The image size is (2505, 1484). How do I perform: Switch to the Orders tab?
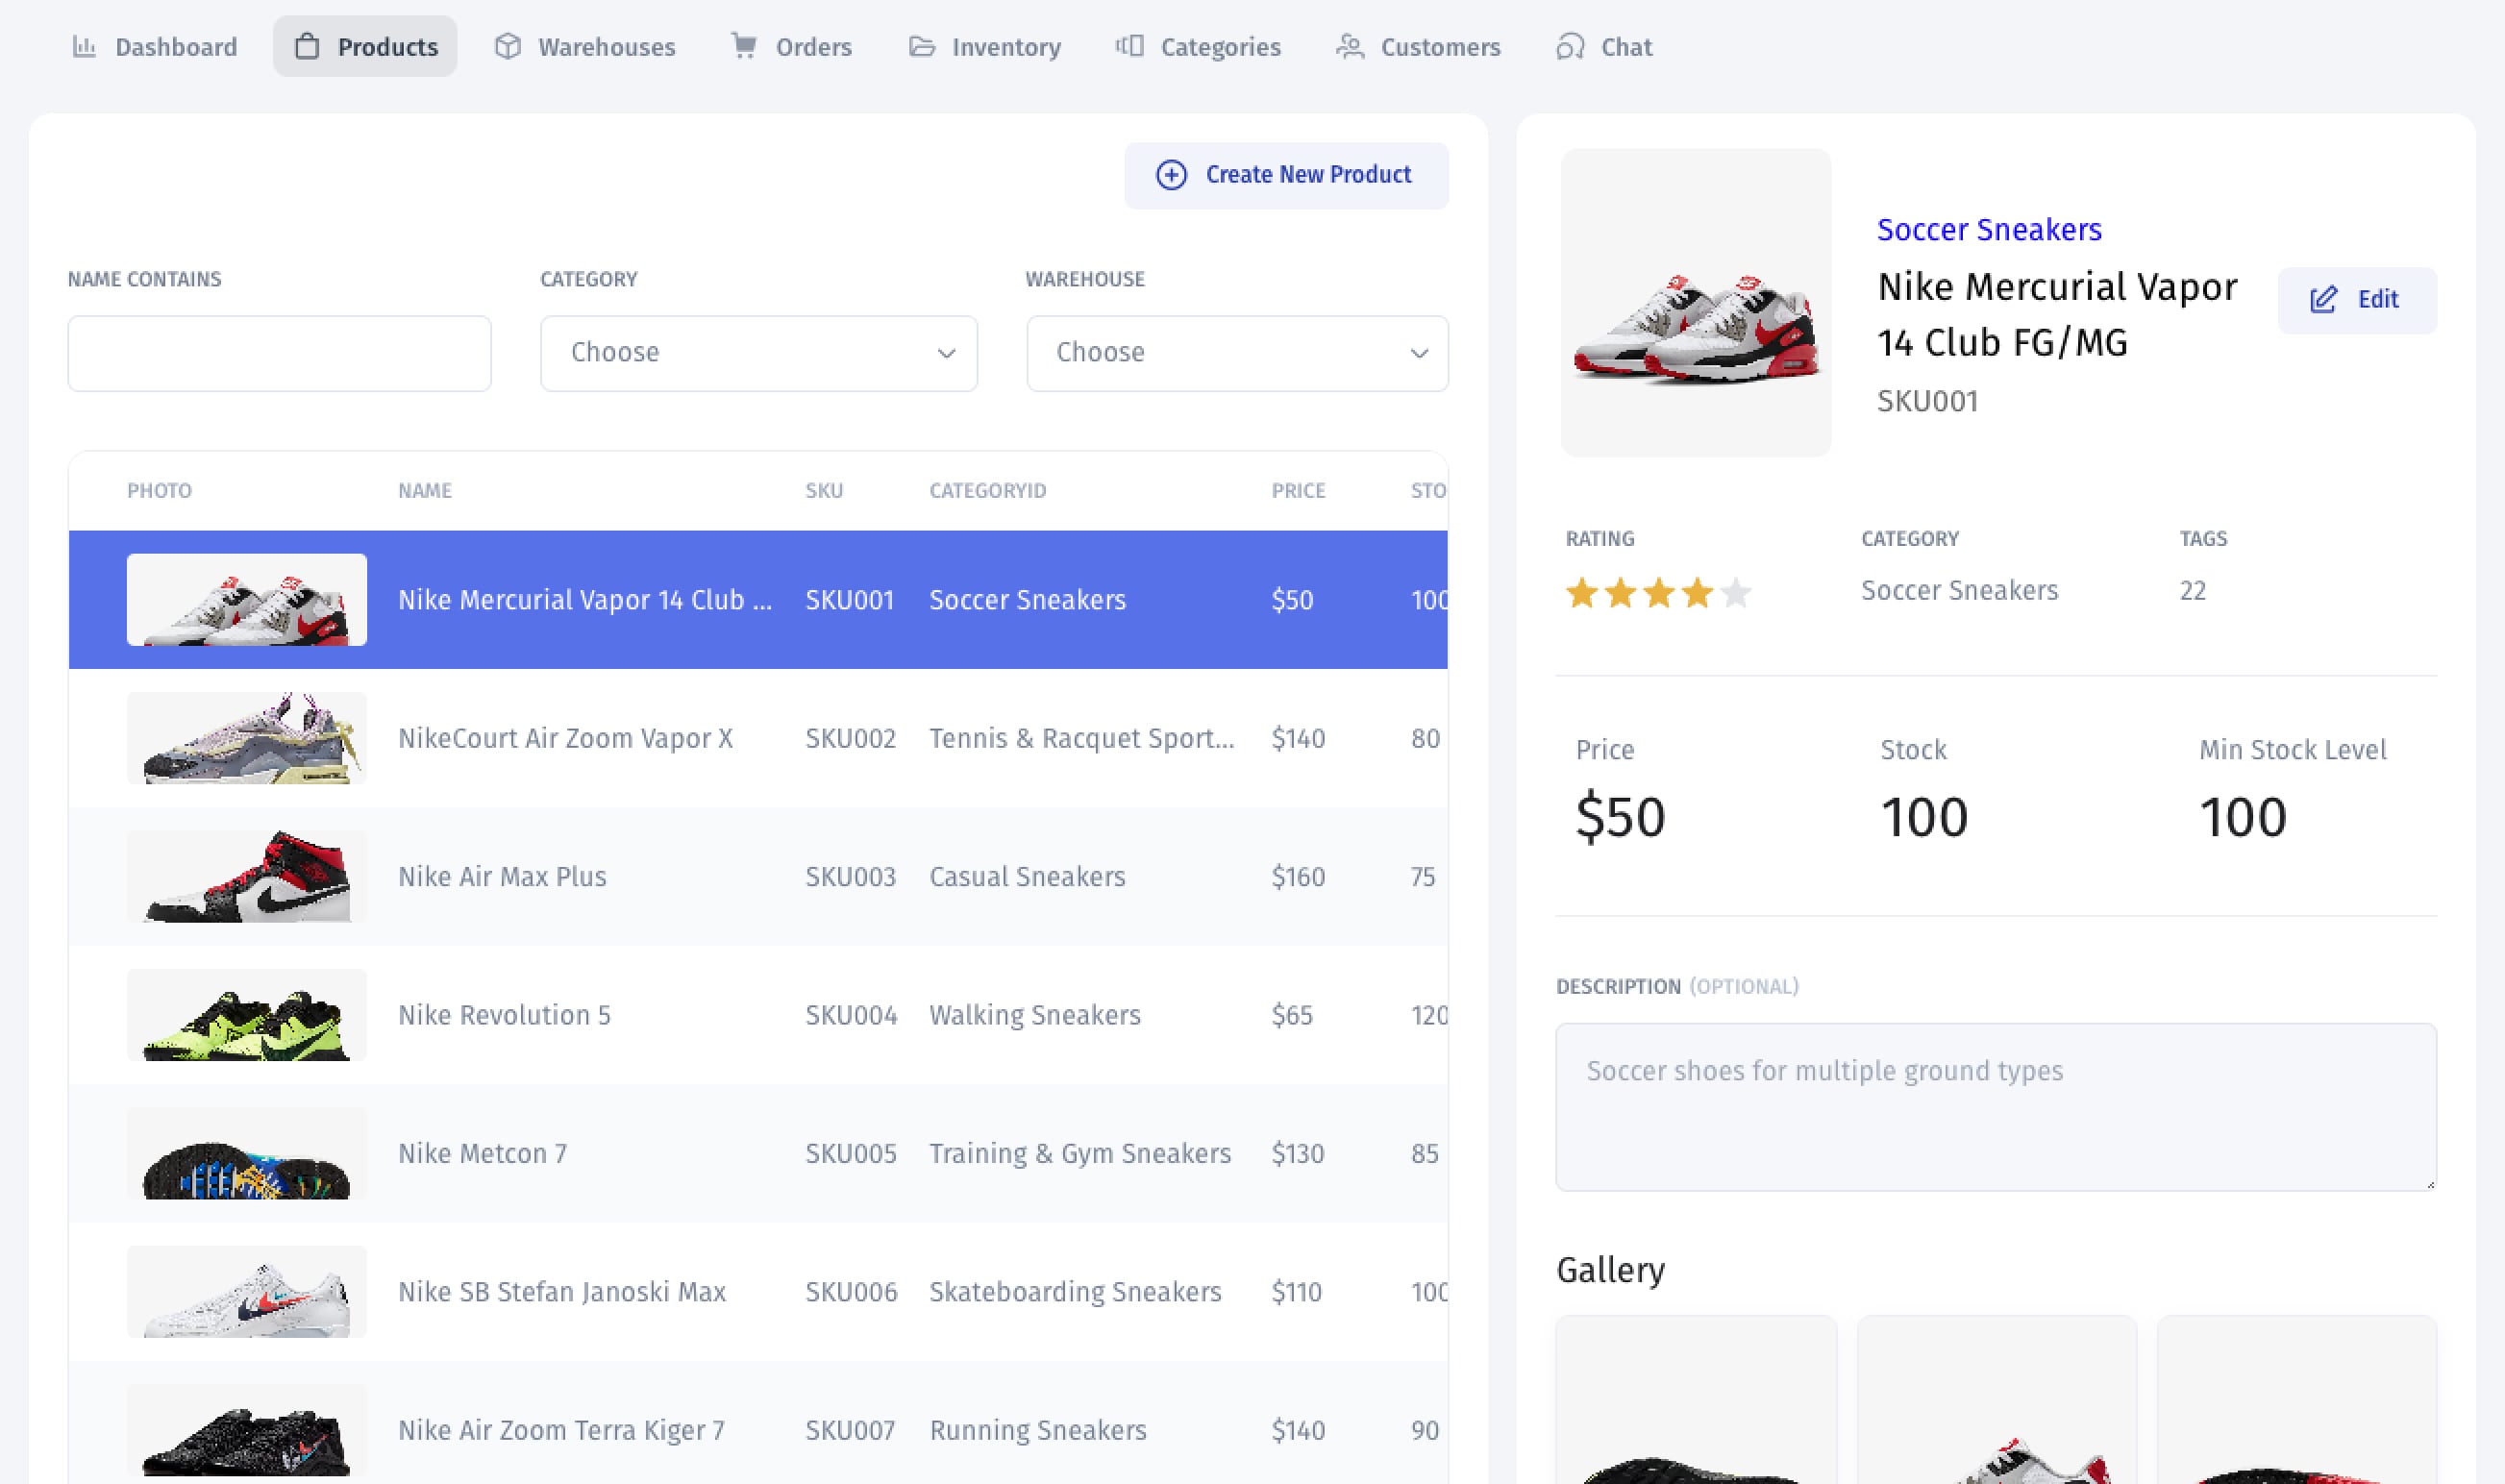(x=792, y=47)
